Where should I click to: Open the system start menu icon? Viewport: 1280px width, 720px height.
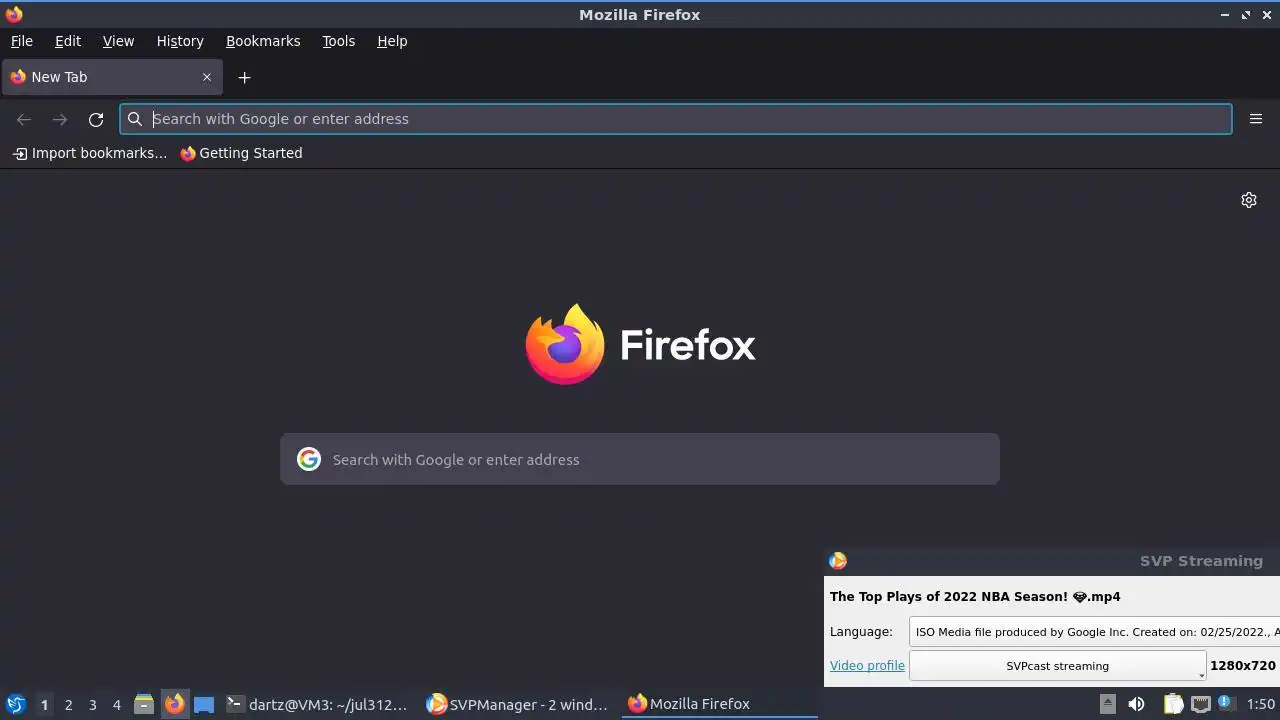[x=15, y=704]
